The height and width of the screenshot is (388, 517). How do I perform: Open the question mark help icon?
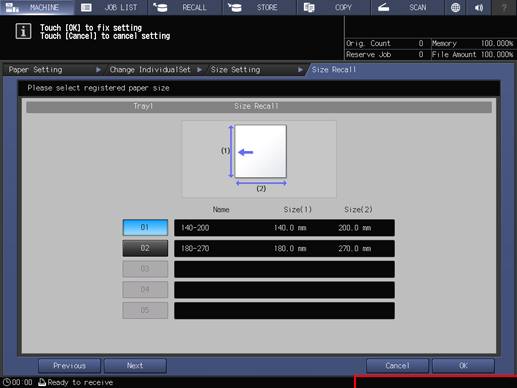point(504,7)
